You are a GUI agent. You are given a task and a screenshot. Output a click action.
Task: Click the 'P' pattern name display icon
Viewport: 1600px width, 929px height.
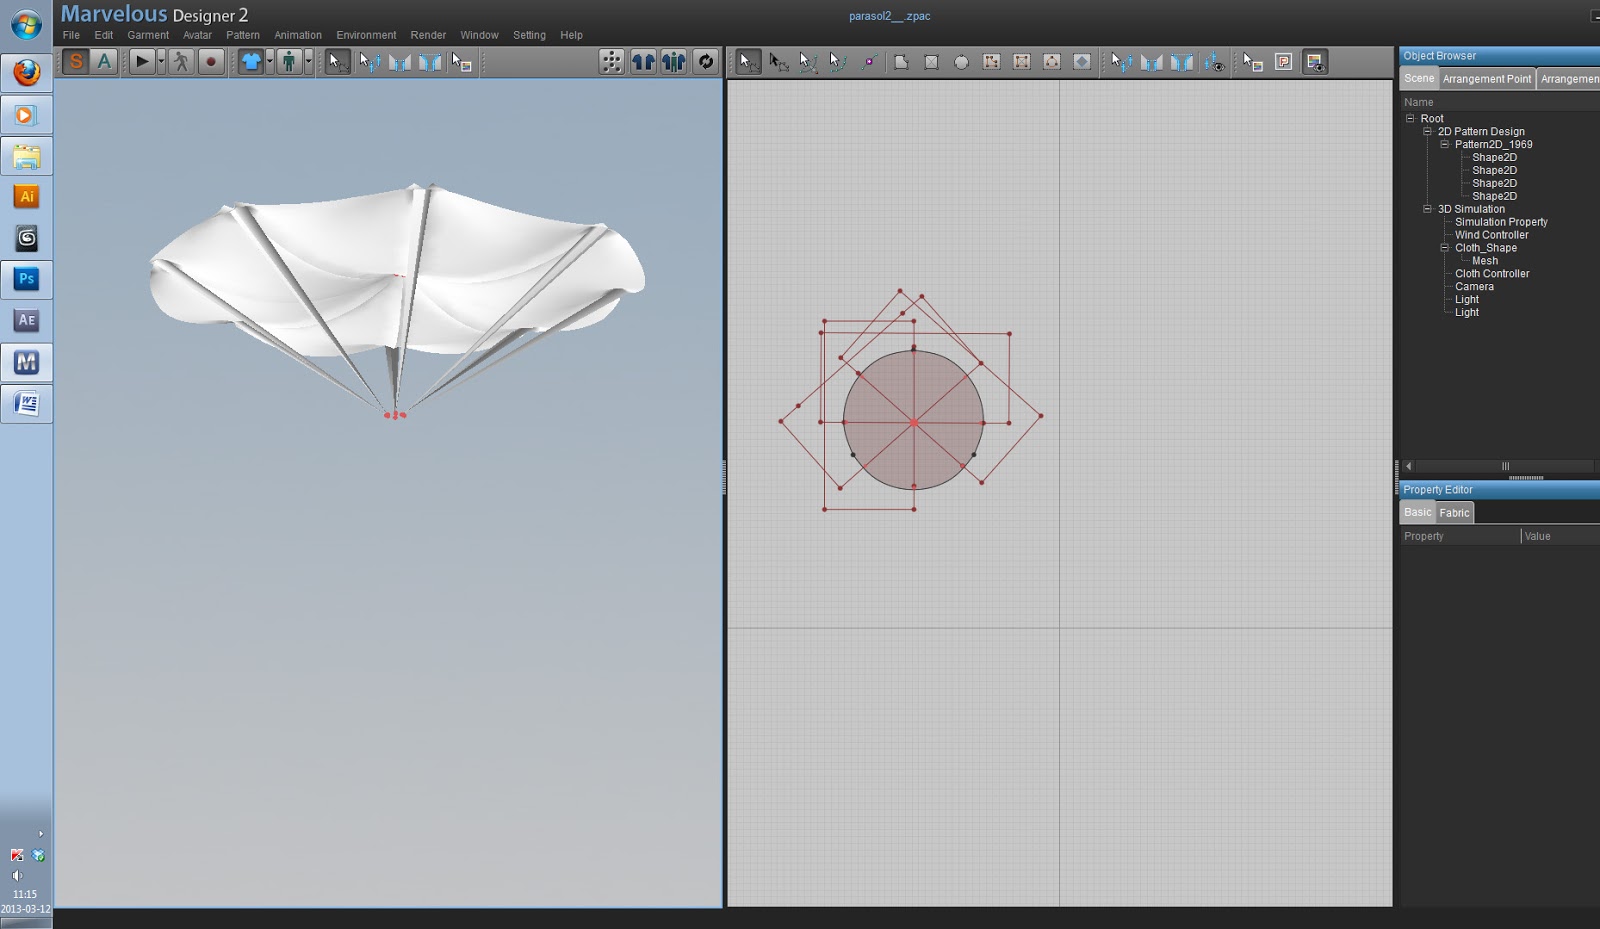tap(1284, 62)
